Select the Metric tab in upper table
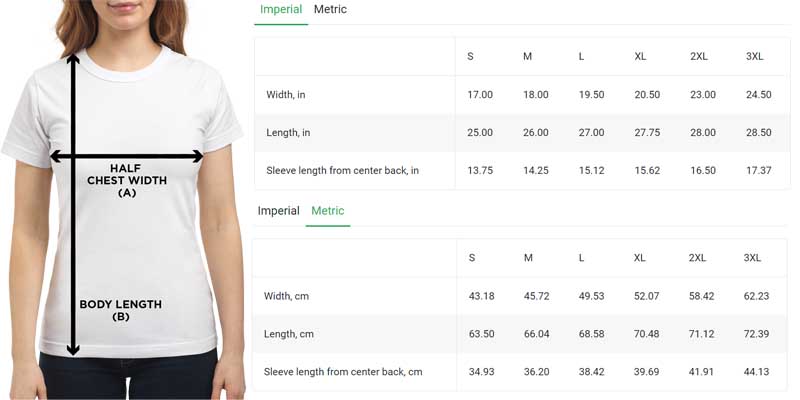The width and height of the screenshot is (800, 400). pos(330,9)
